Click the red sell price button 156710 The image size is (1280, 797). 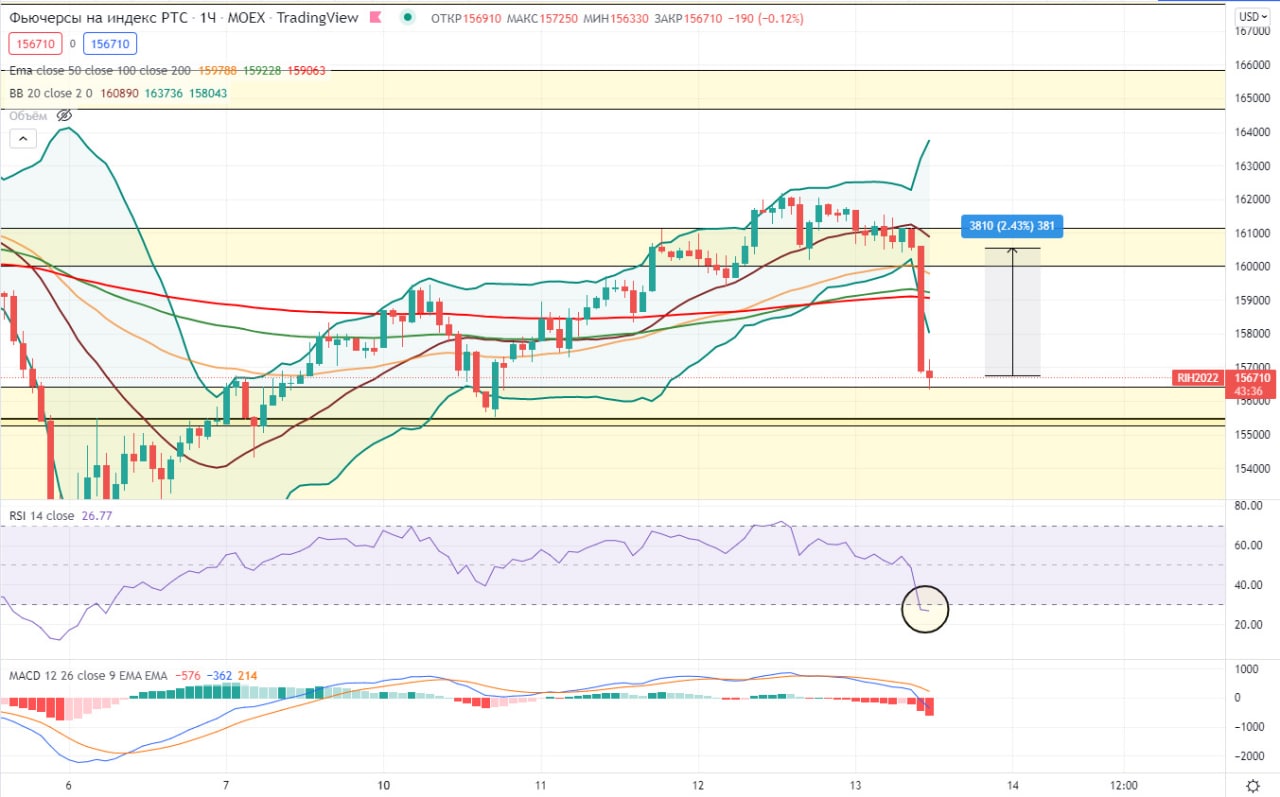[x=34, y=44]
